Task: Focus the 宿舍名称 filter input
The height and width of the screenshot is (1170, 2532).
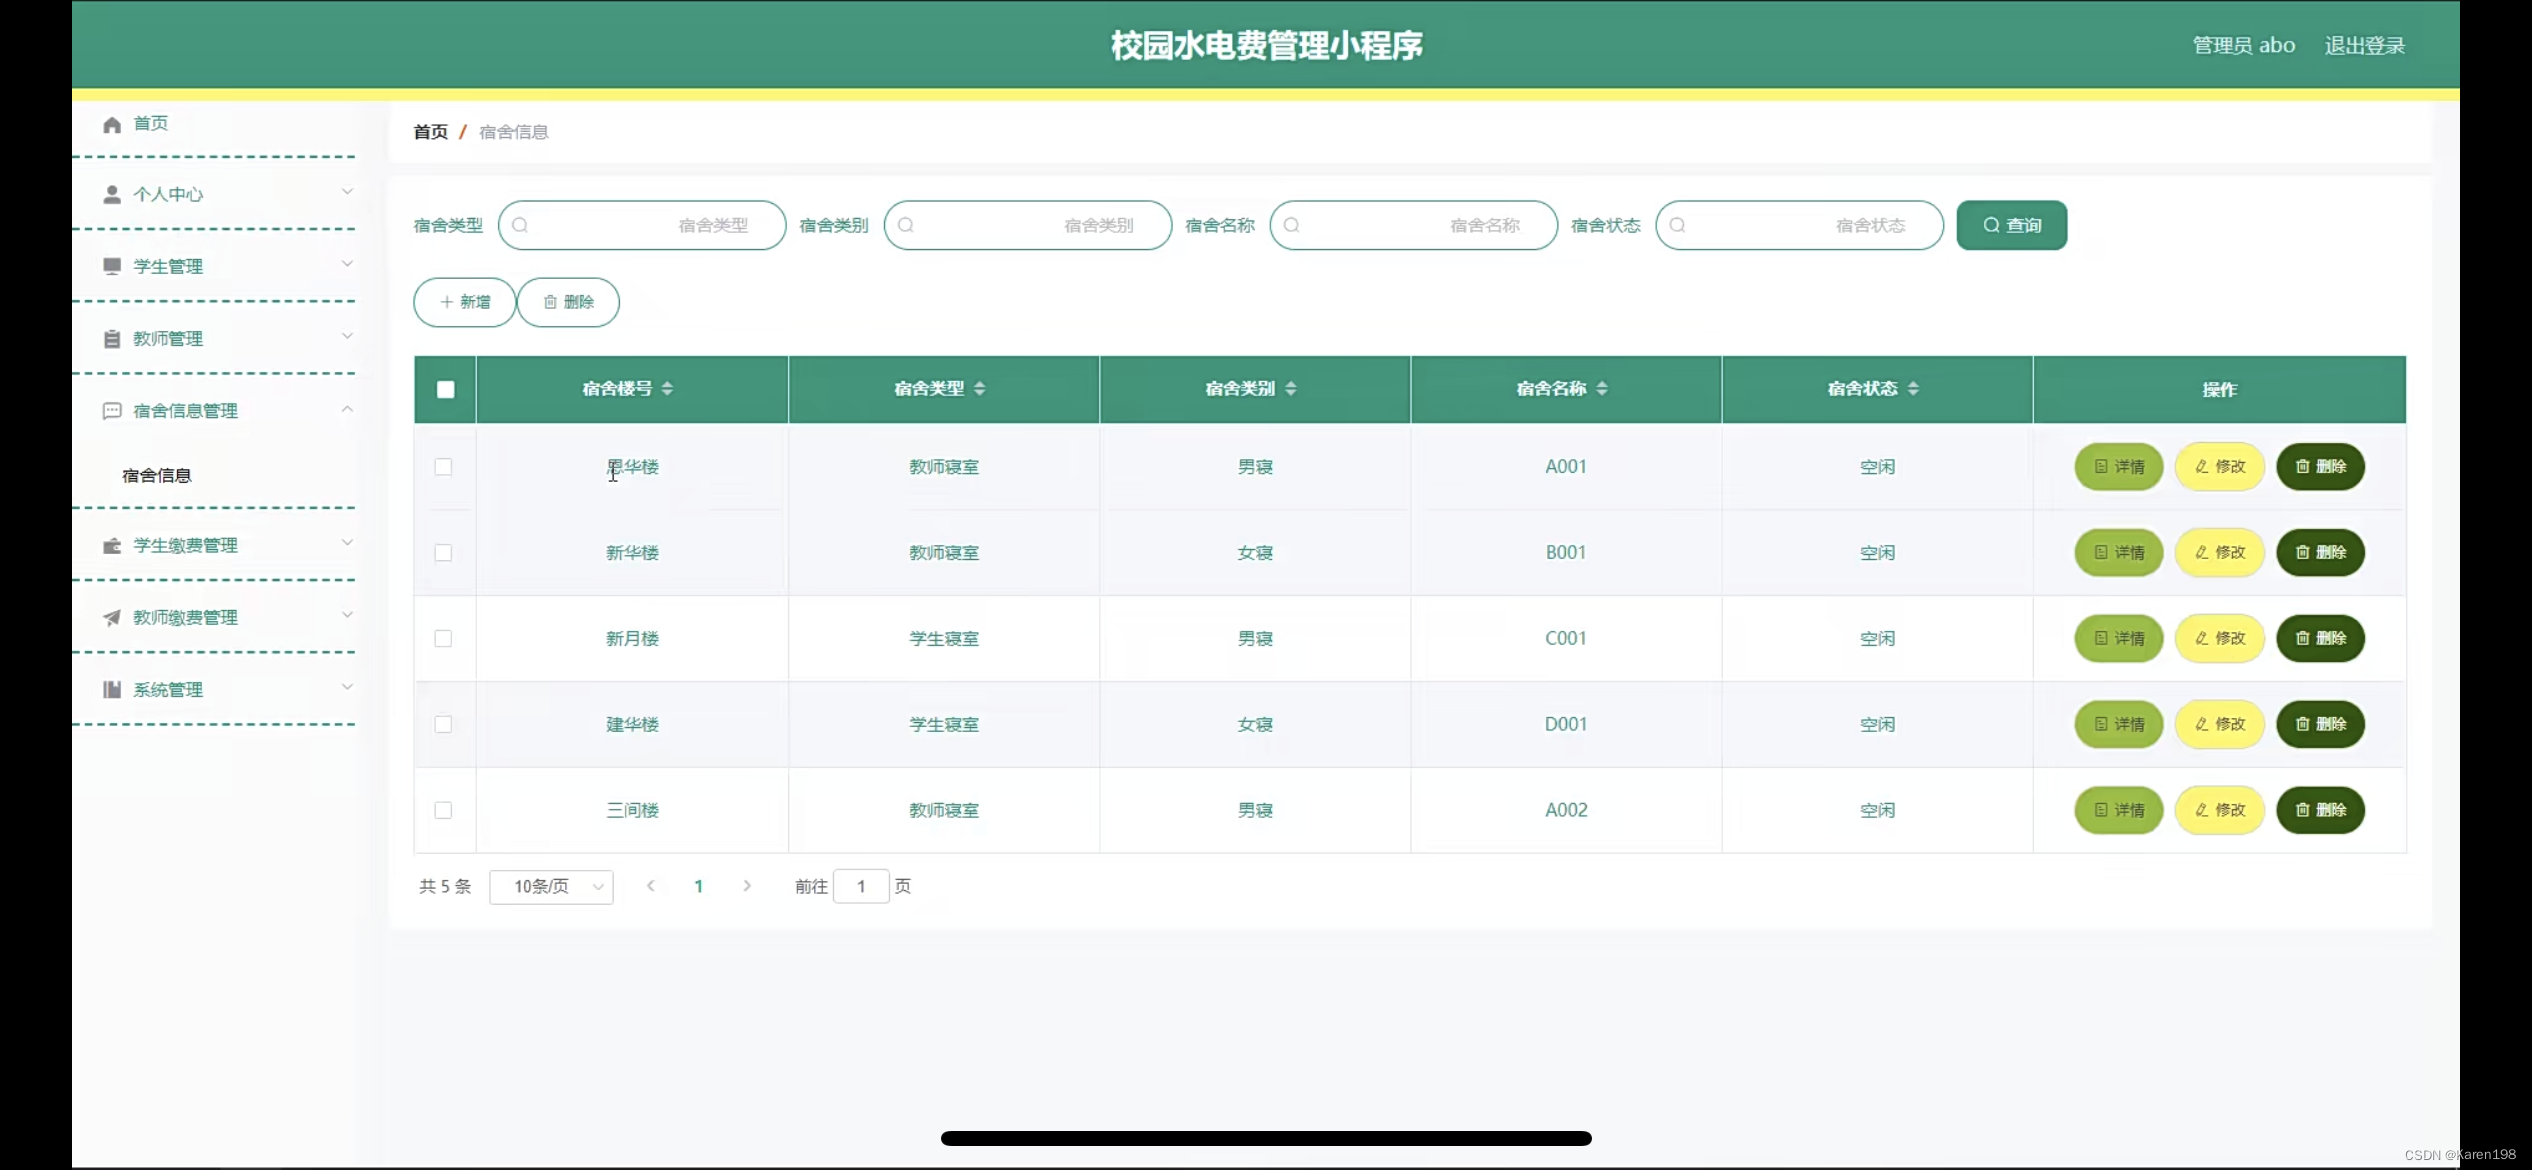Action: tap(1414, 225)
